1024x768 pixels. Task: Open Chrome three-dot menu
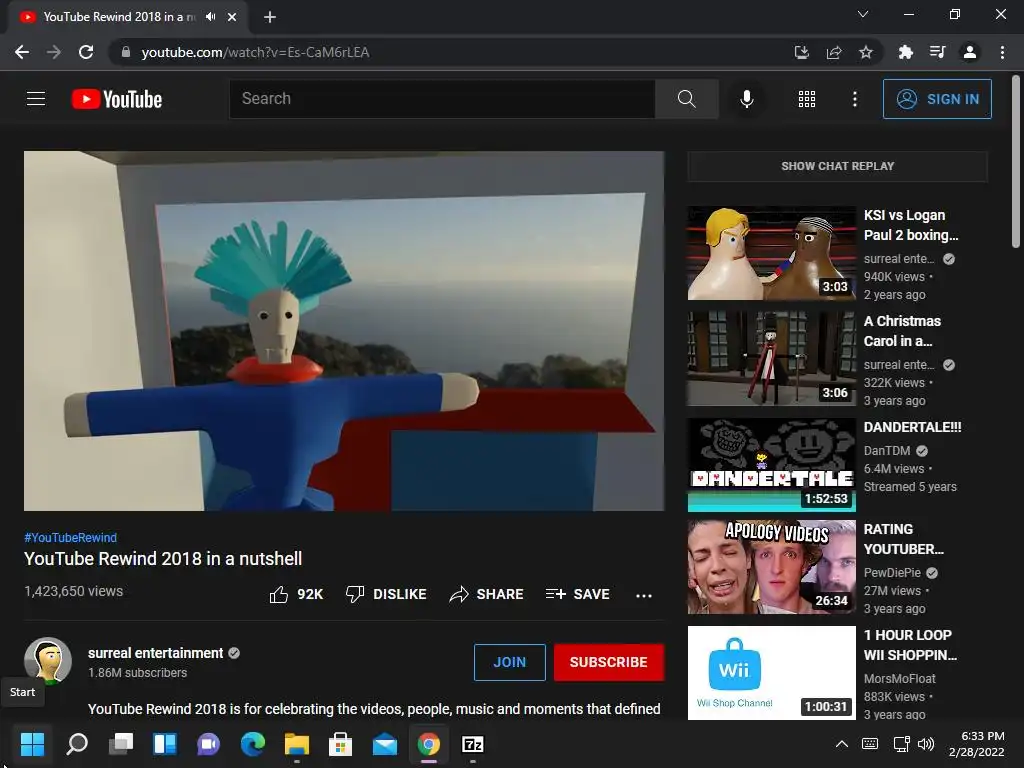[x=1002, y=52]
